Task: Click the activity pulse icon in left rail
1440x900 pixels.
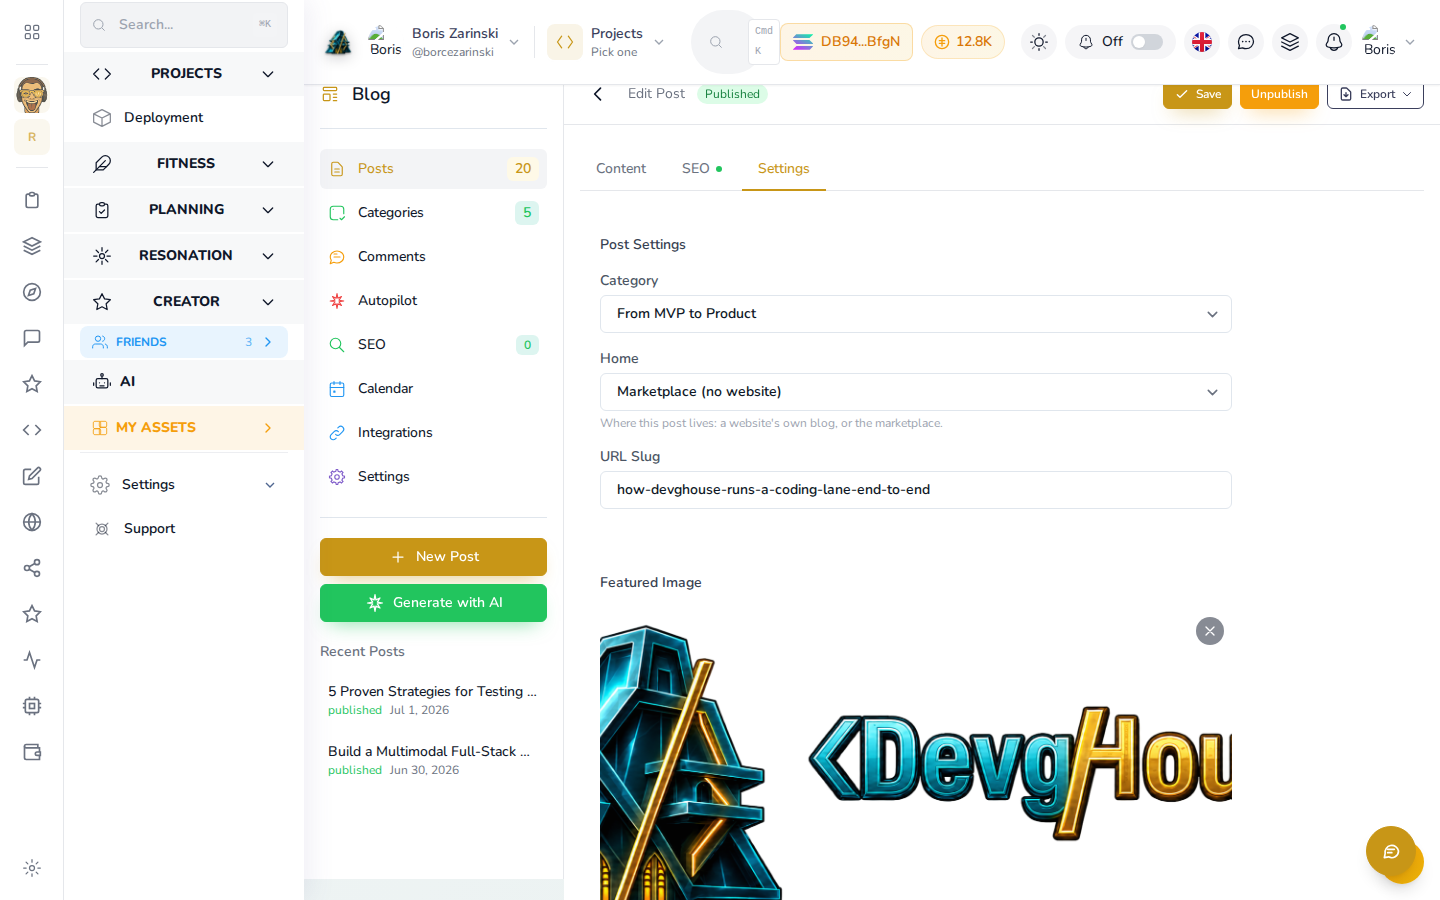Action: 32,660
